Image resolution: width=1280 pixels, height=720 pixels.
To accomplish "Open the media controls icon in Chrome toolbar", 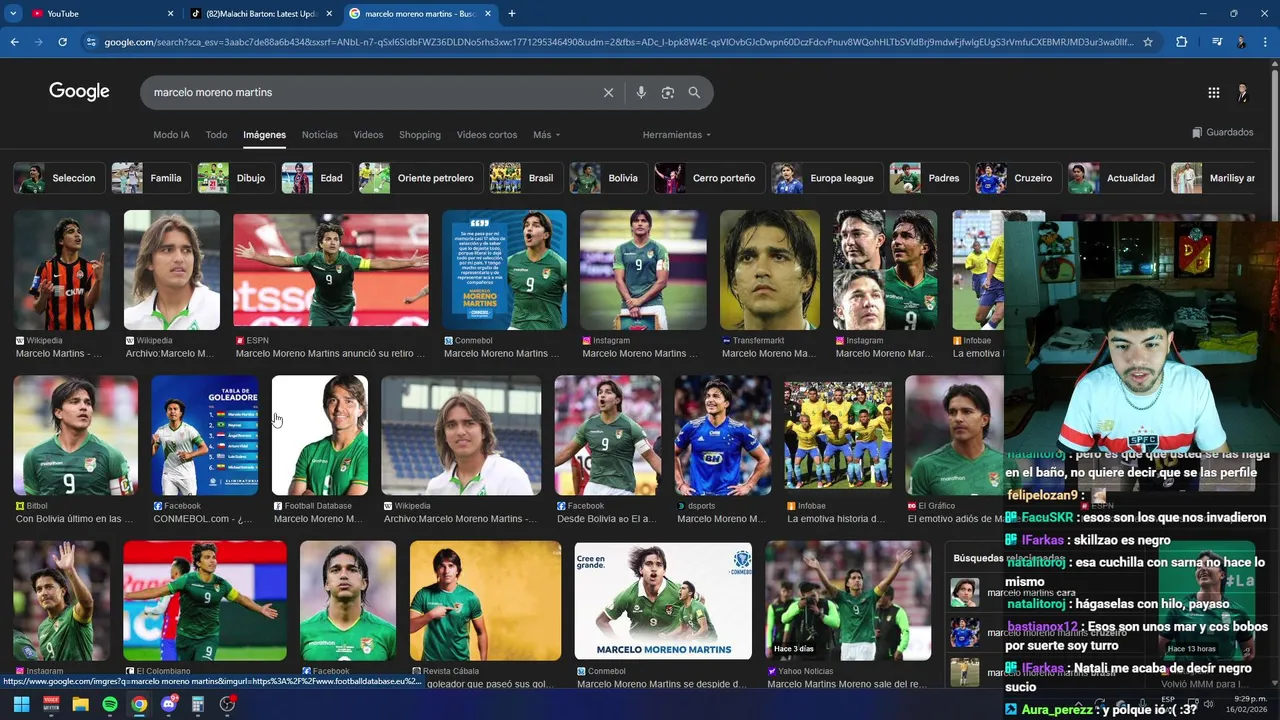I will click(x=1216, y=42).
